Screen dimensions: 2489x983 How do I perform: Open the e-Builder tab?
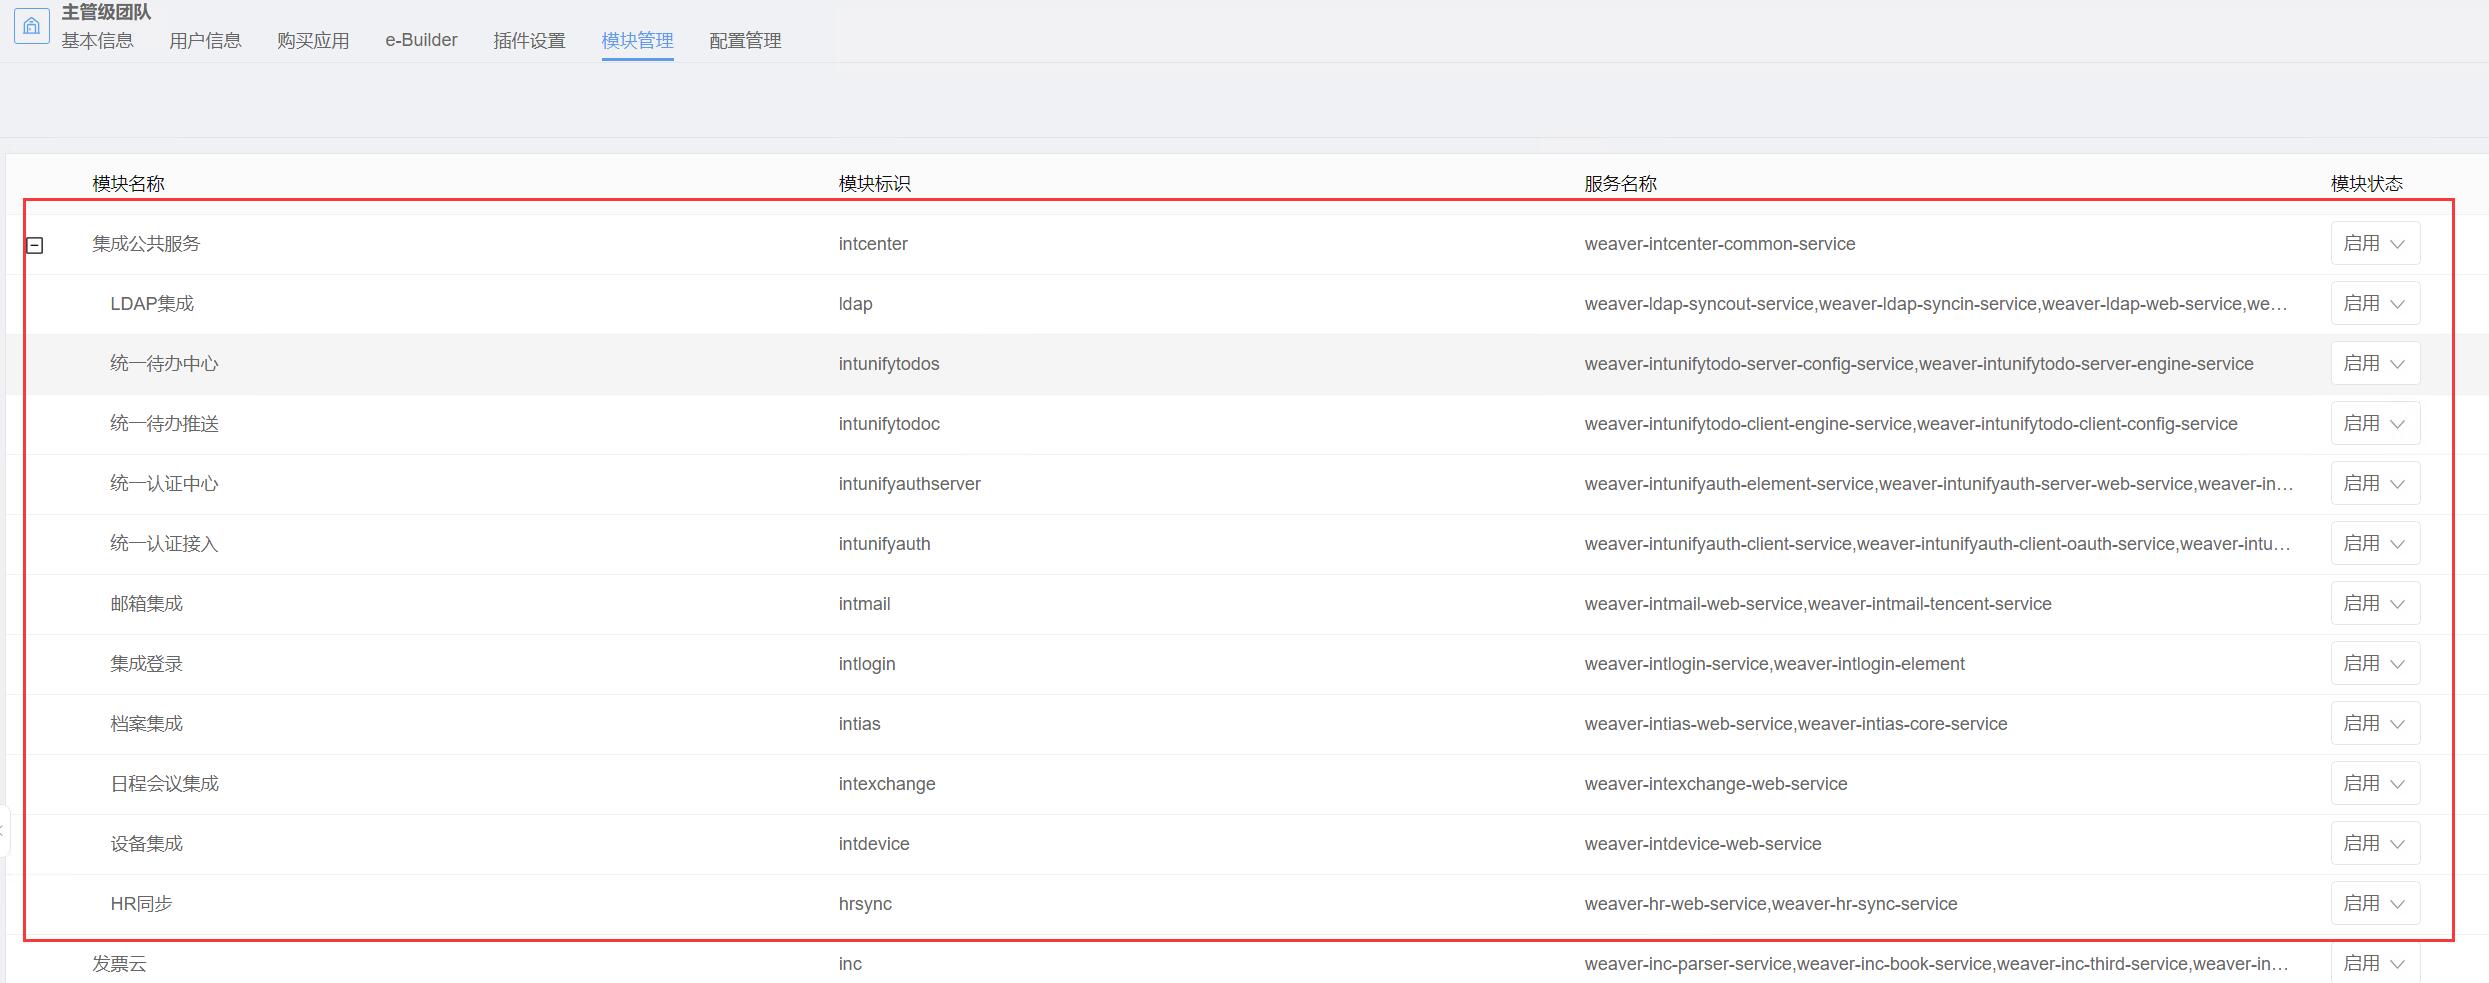click(x=421, y=41)
